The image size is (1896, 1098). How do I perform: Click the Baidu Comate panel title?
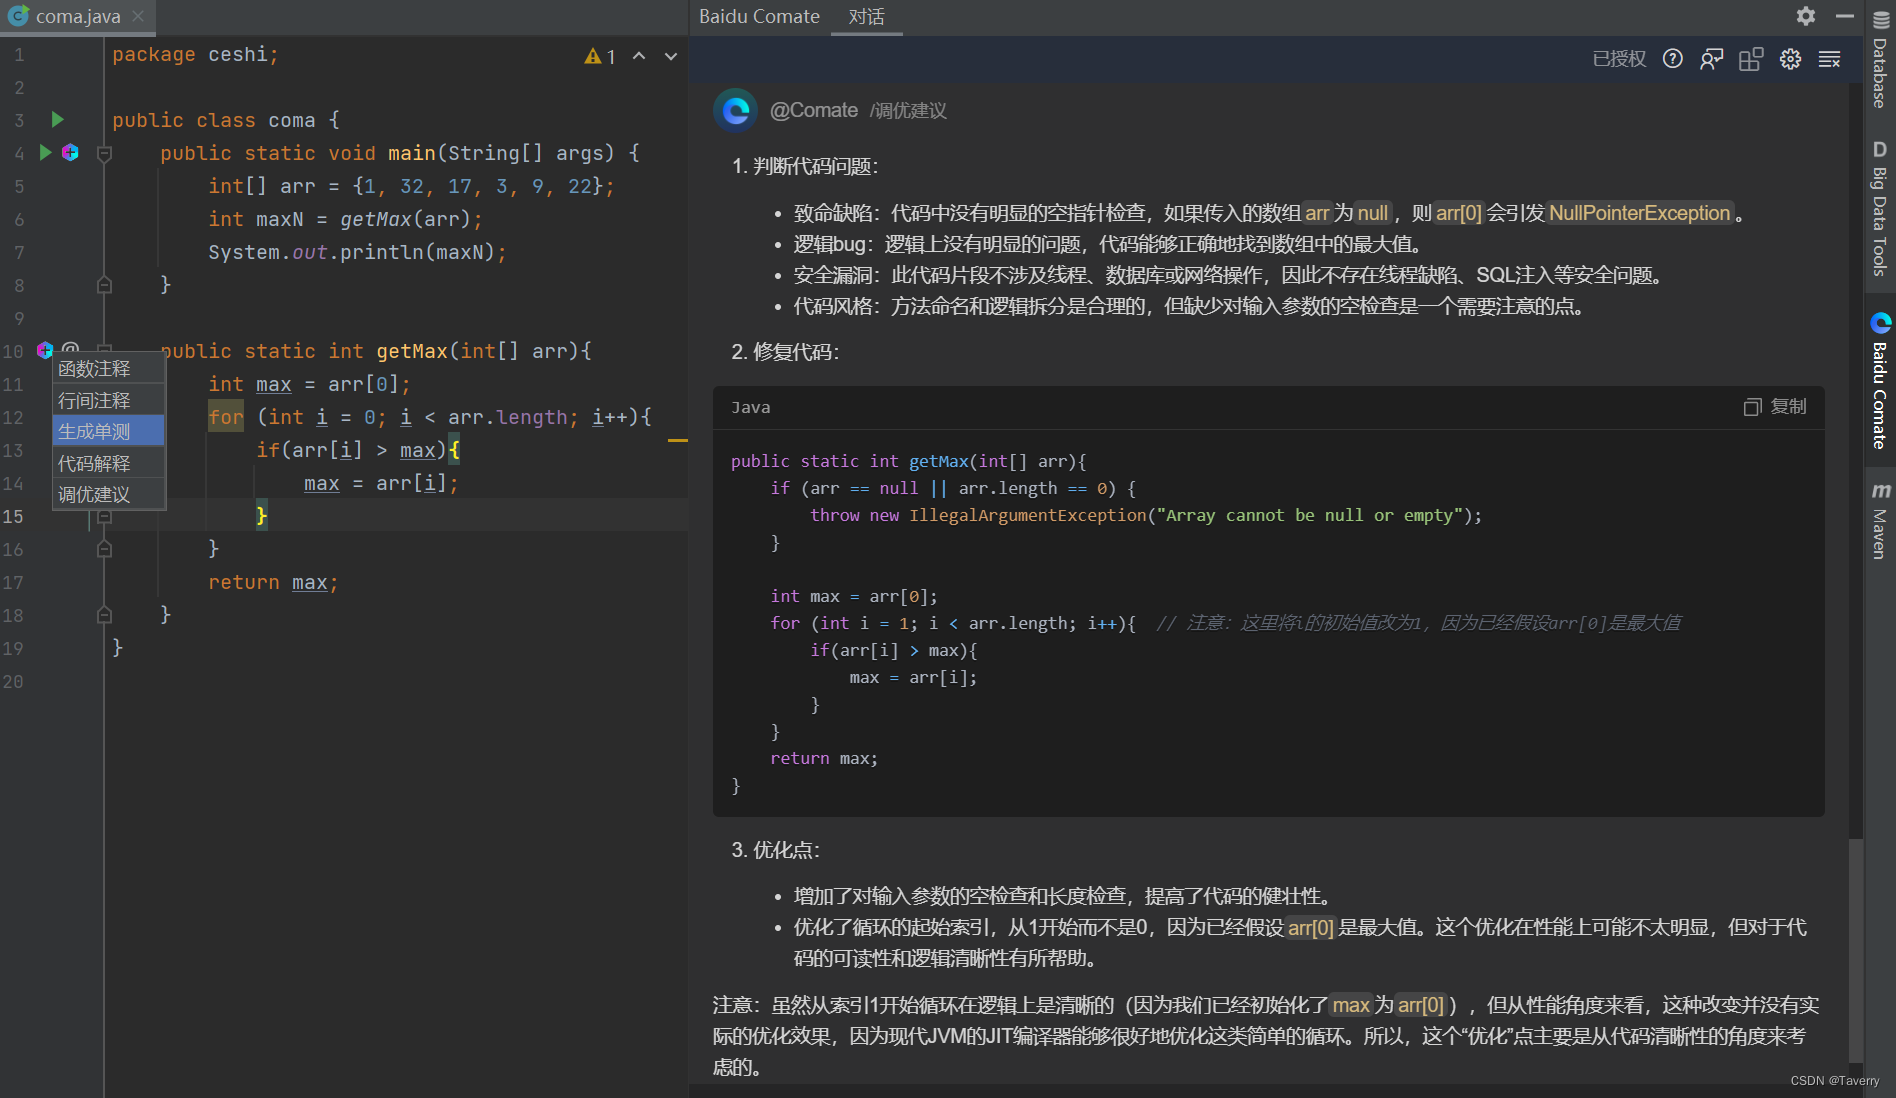[x=759, y=17]
